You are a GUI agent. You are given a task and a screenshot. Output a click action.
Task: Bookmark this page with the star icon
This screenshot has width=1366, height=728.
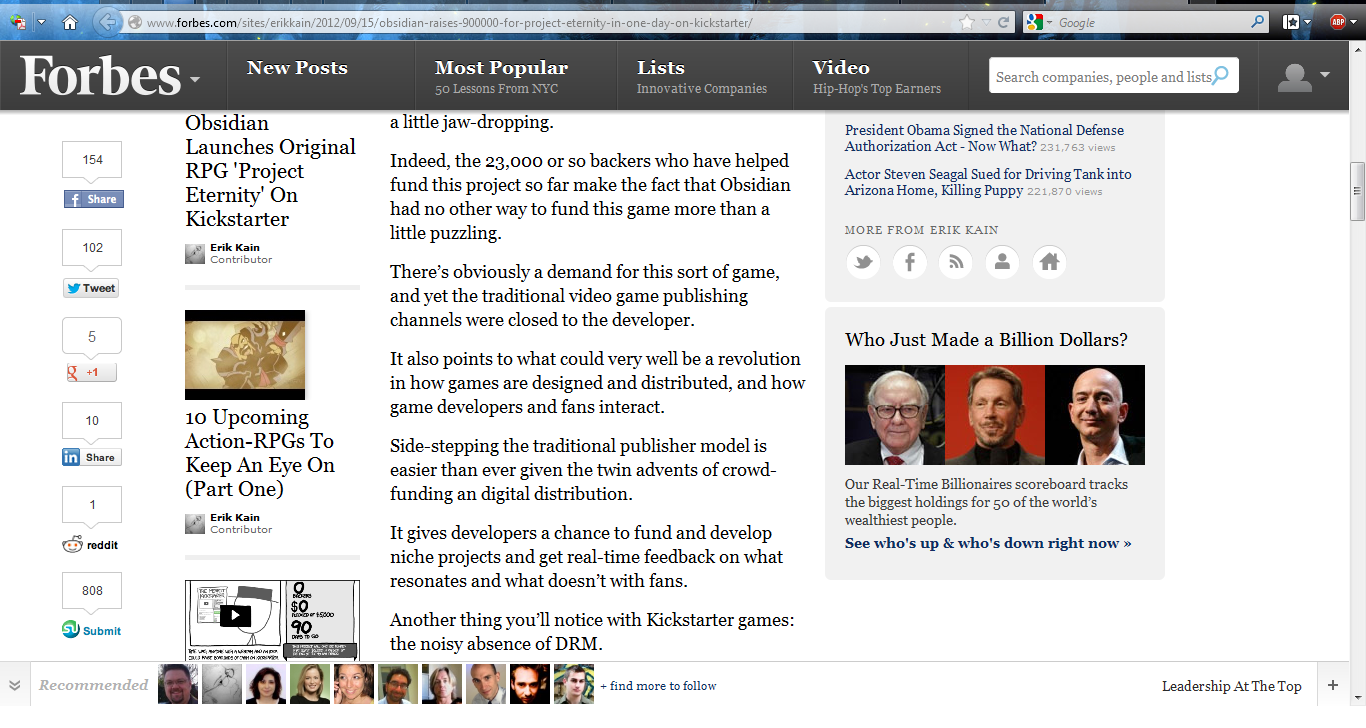(x=966, y=22)
